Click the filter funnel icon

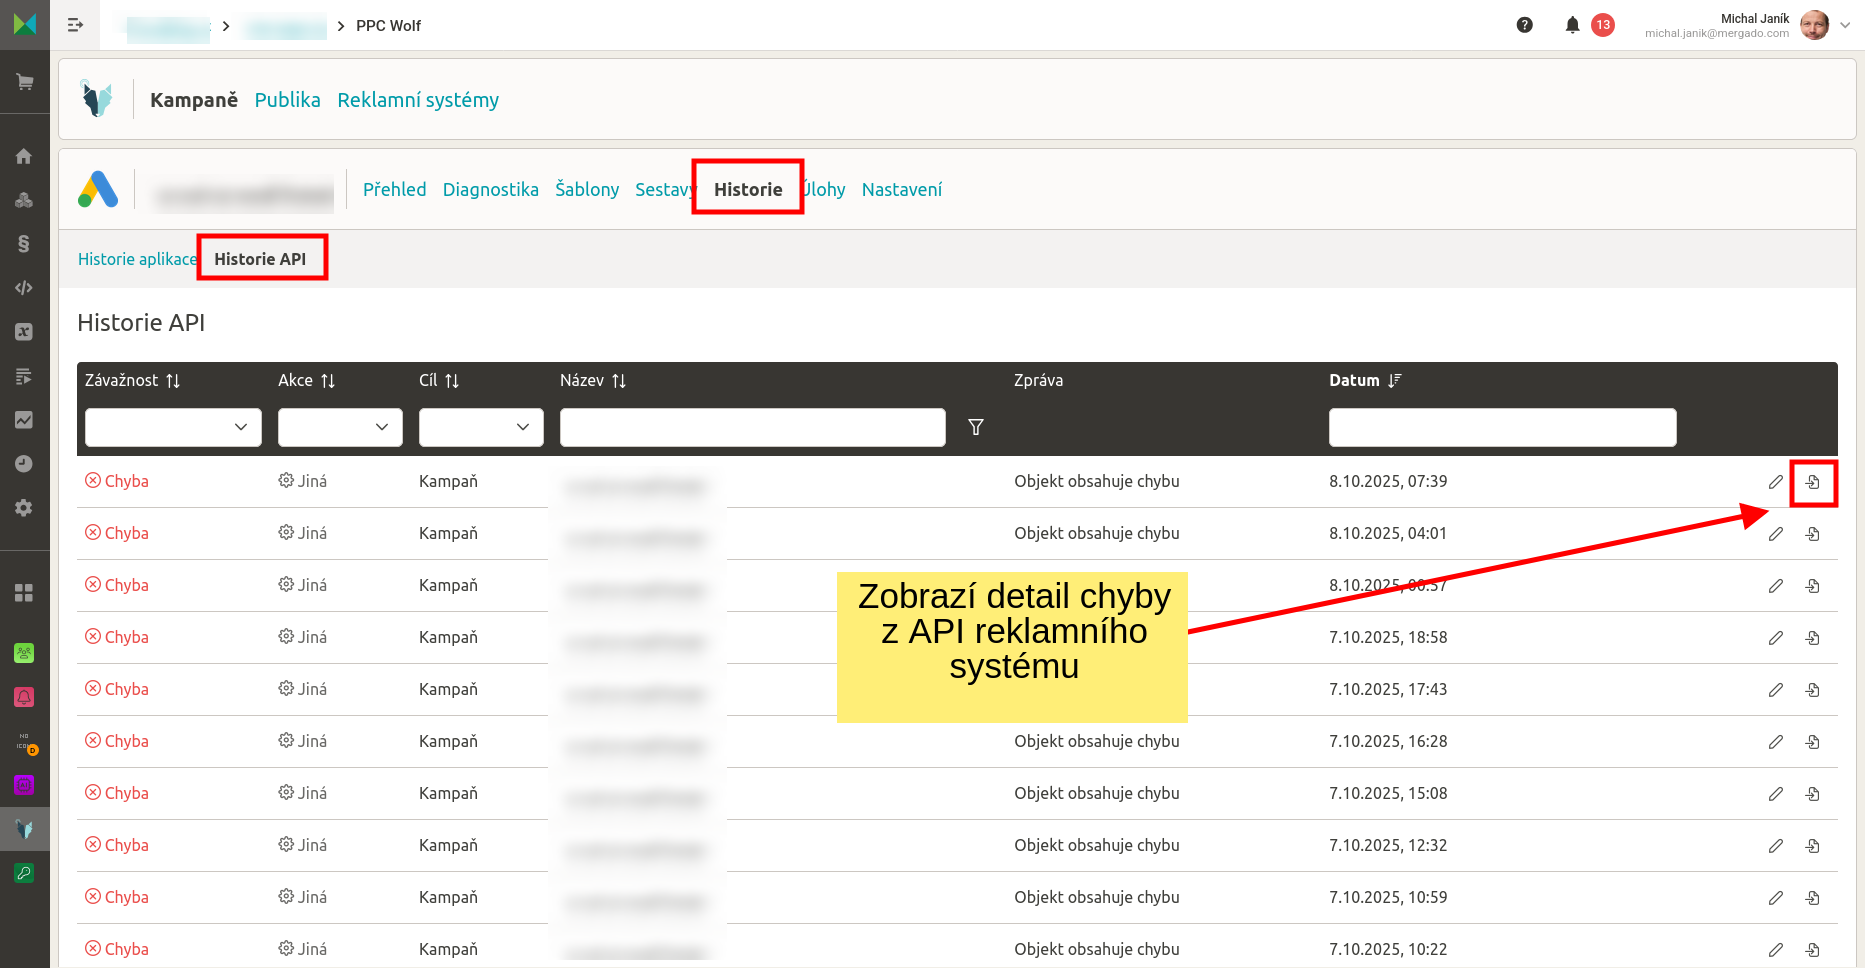[x=976, y=427]
